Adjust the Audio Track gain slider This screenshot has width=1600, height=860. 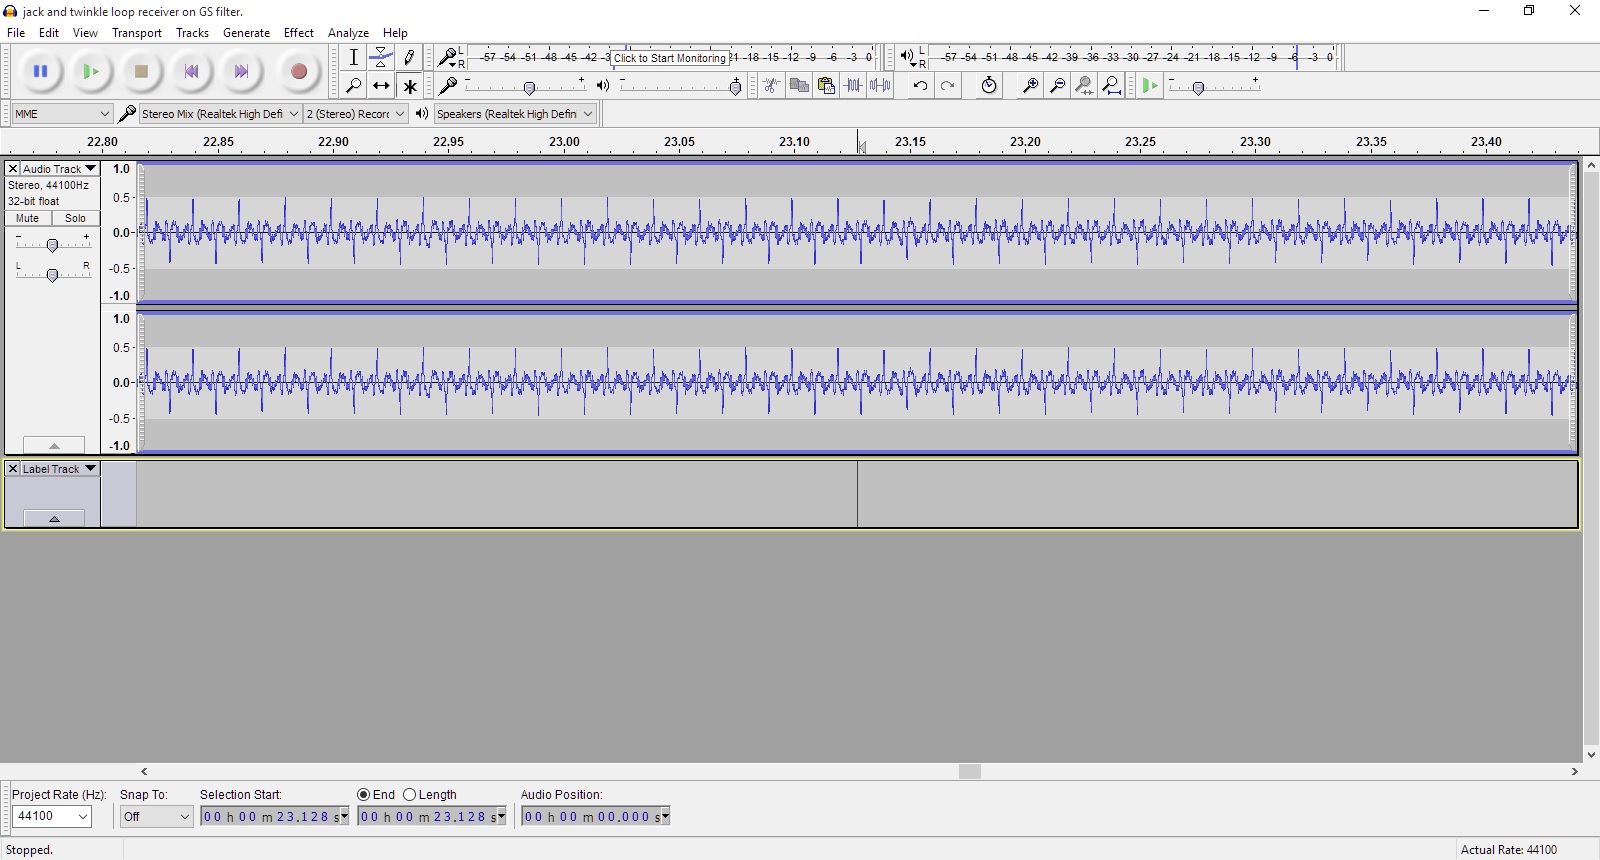tap(52, 244)
